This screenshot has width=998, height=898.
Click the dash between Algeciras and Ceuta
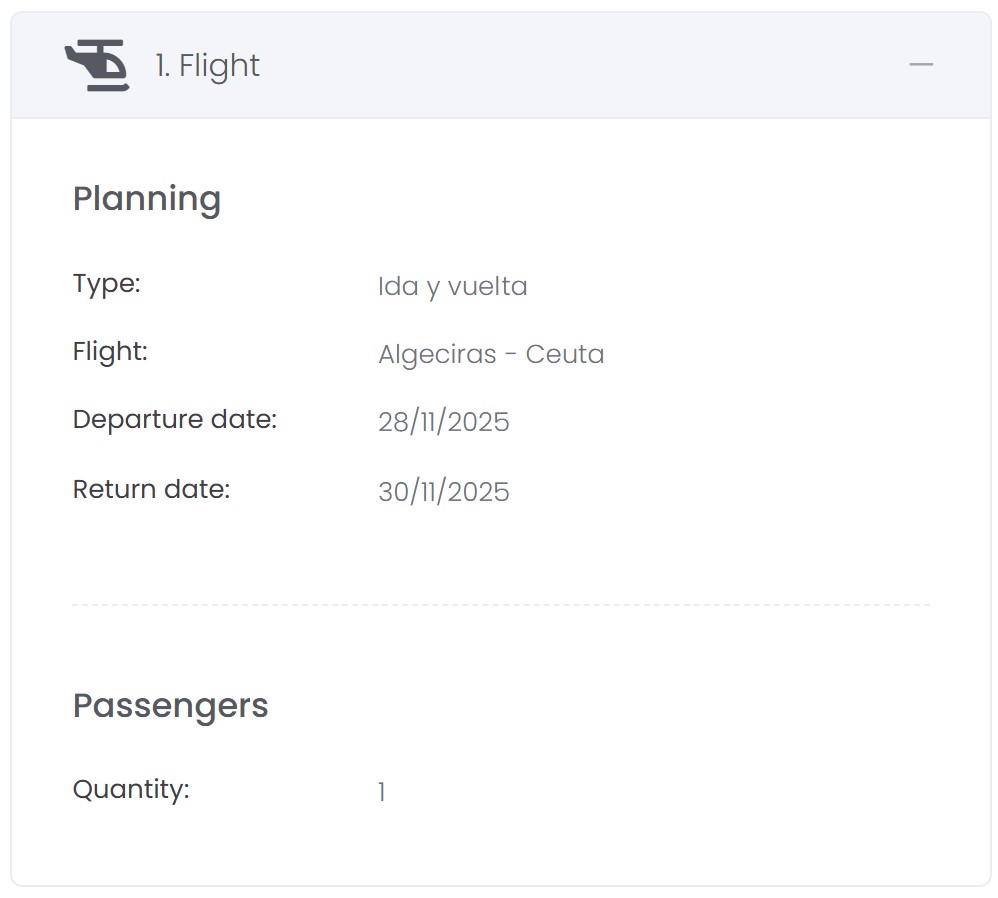click(x=509, y=355)
